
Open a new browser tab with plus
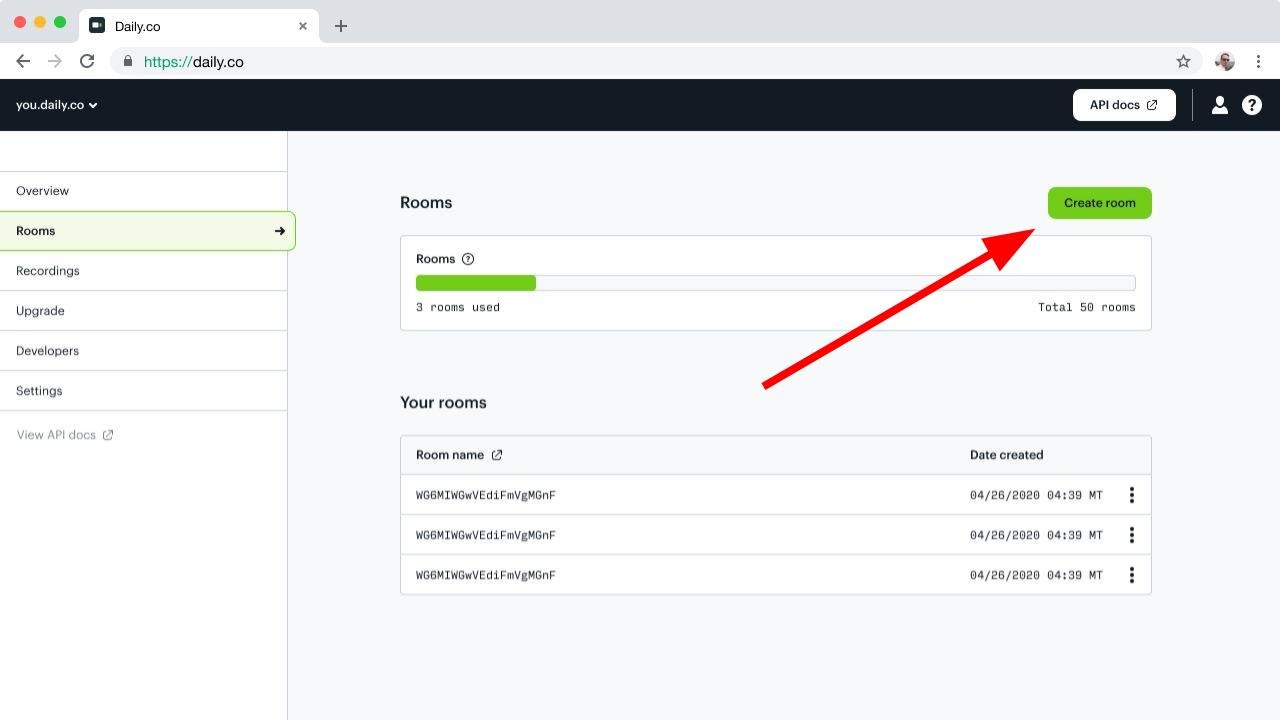[341, 26]
